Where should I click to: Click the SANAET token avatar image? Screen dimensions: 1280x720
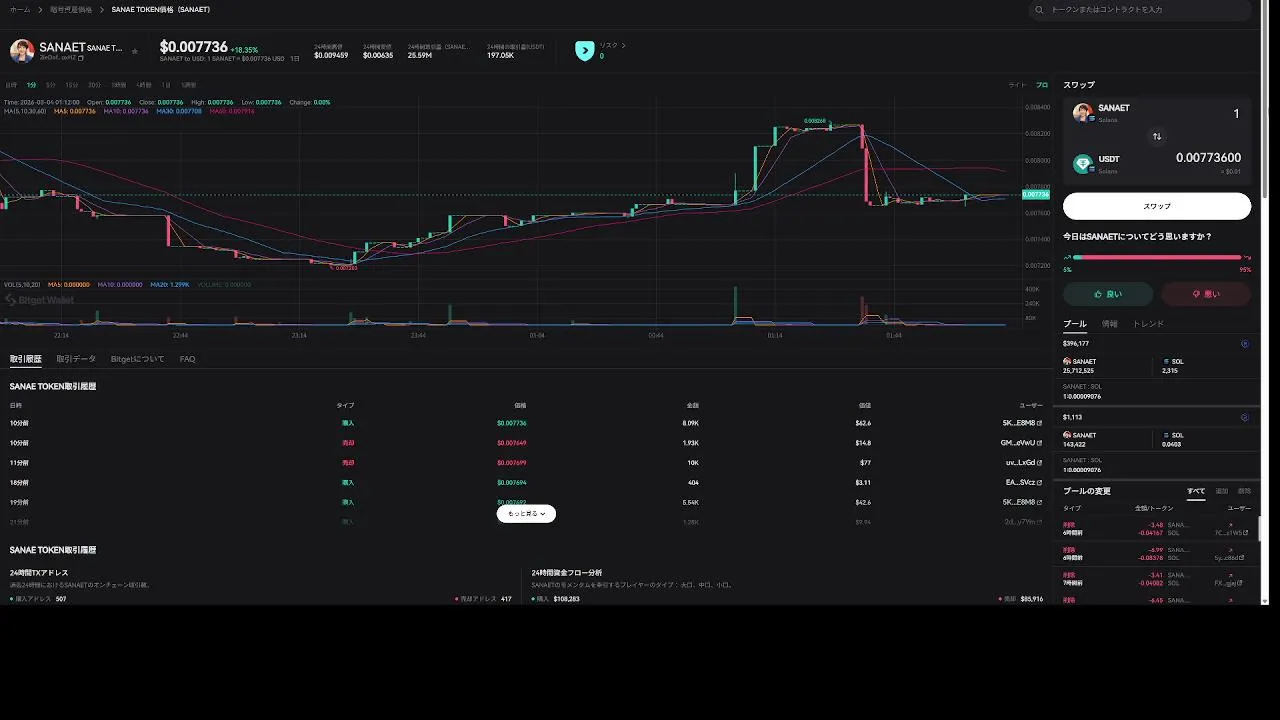pos(22,50)
